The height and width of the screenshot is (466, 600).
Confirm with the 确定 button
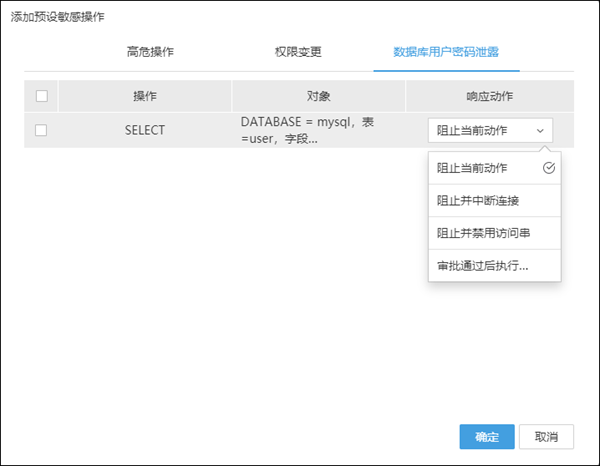click(487, 437)
